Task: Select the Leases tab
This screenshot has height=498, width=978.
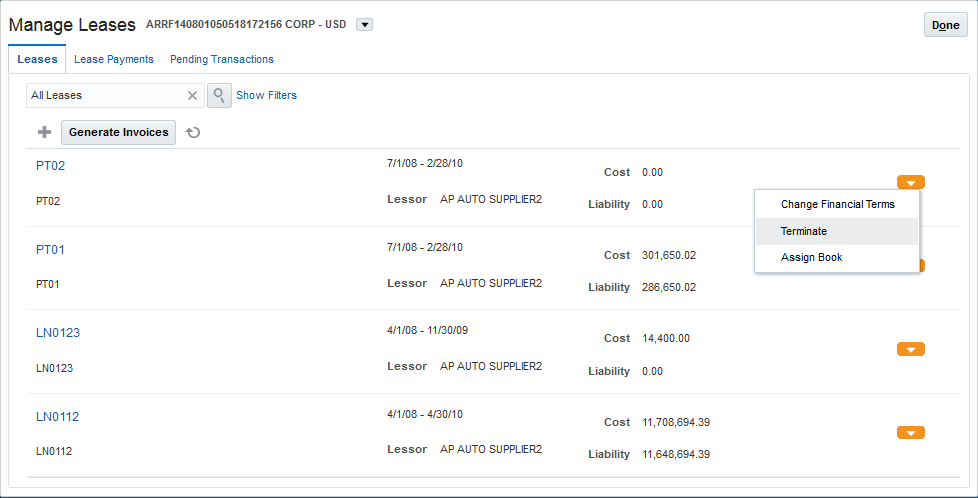Action: point(37,59)
